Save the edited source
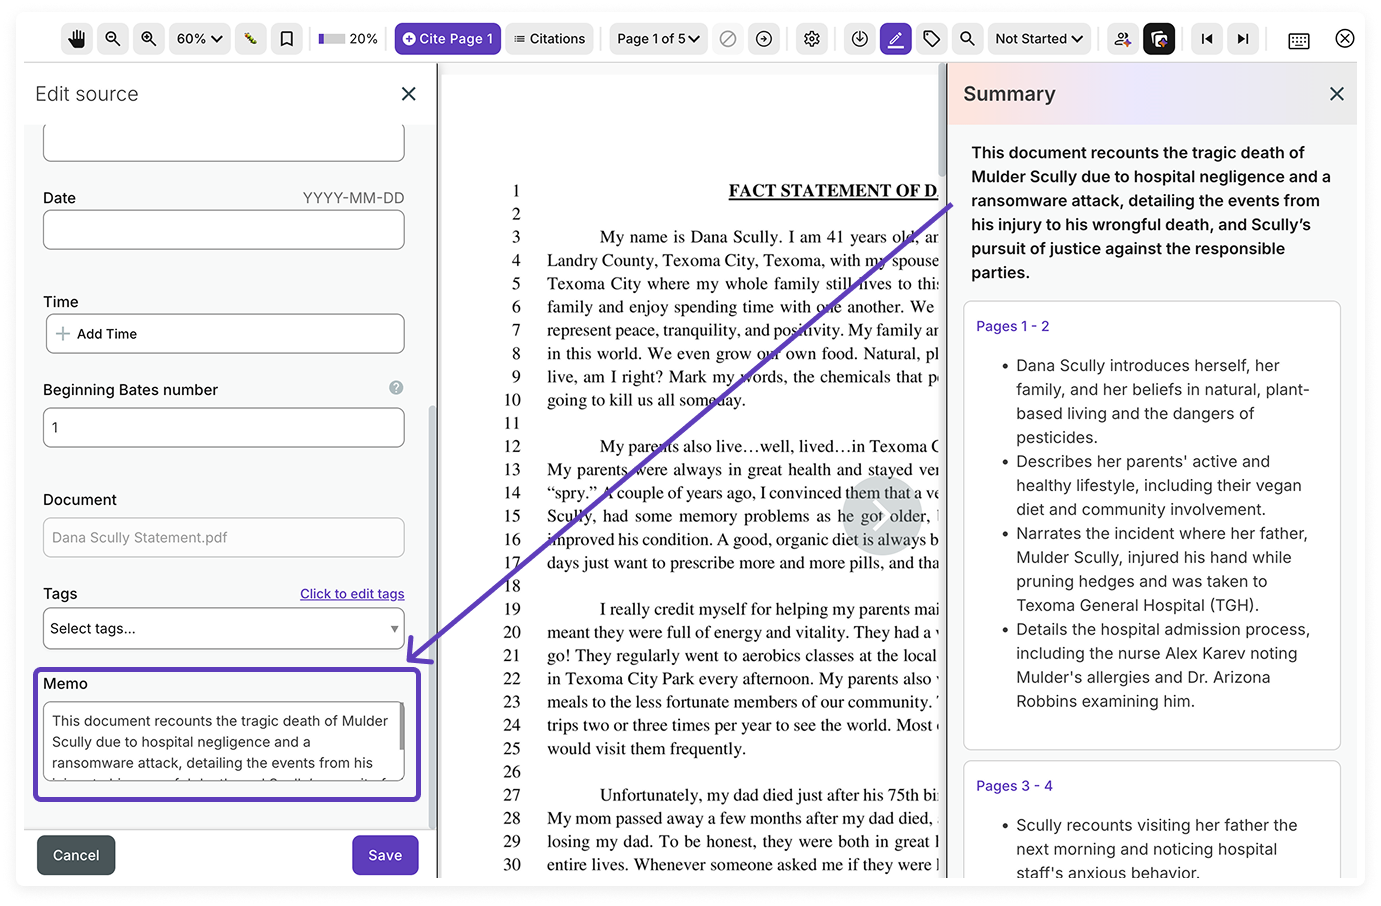 coord(385,855)
